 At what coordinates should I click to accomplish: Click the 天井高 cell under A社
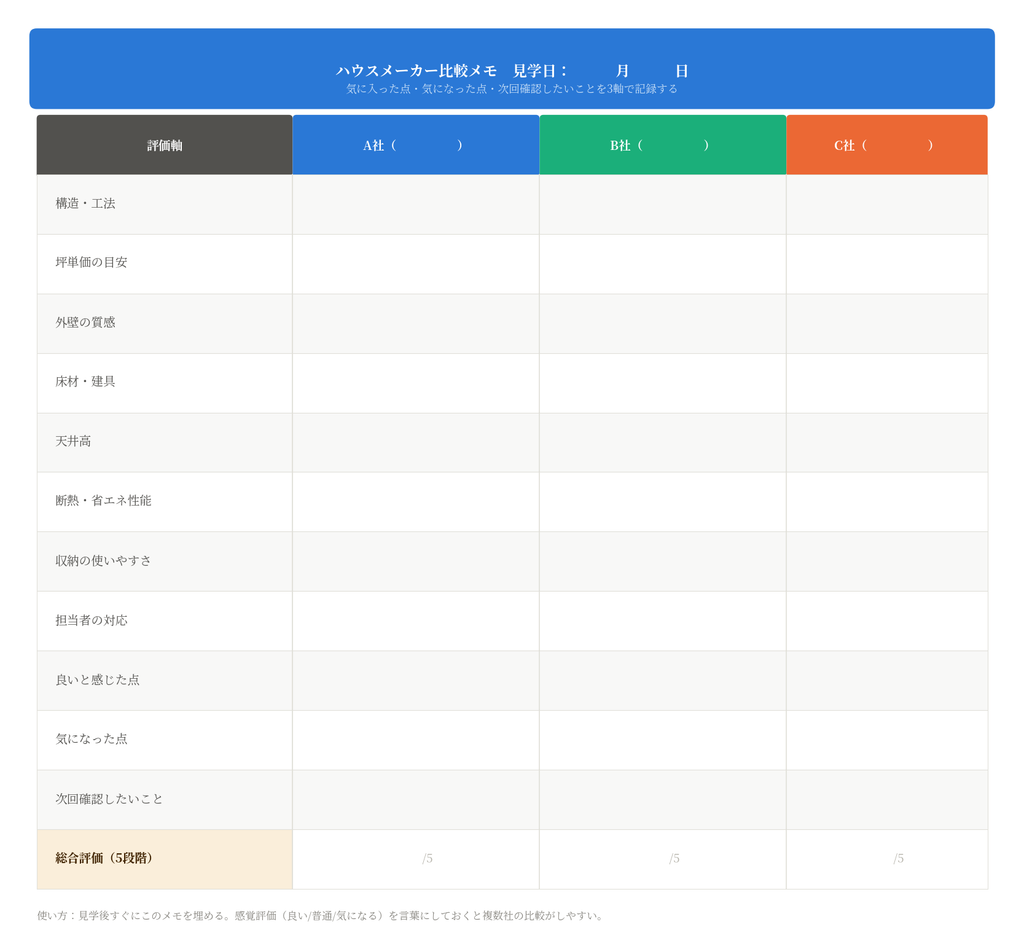[416, 442]
